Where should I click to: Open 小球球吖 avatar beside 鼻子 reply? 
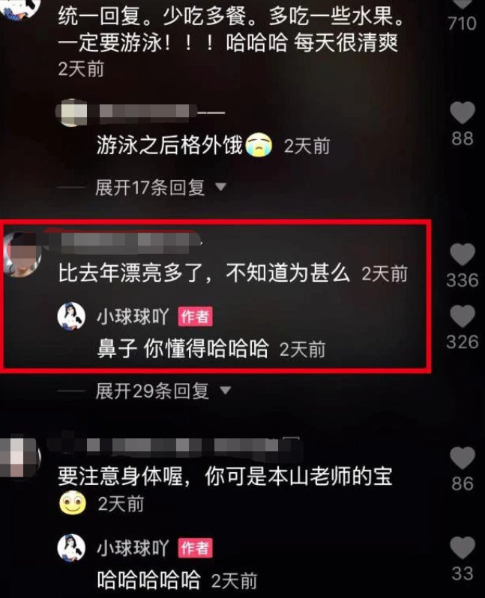point(71,316)
